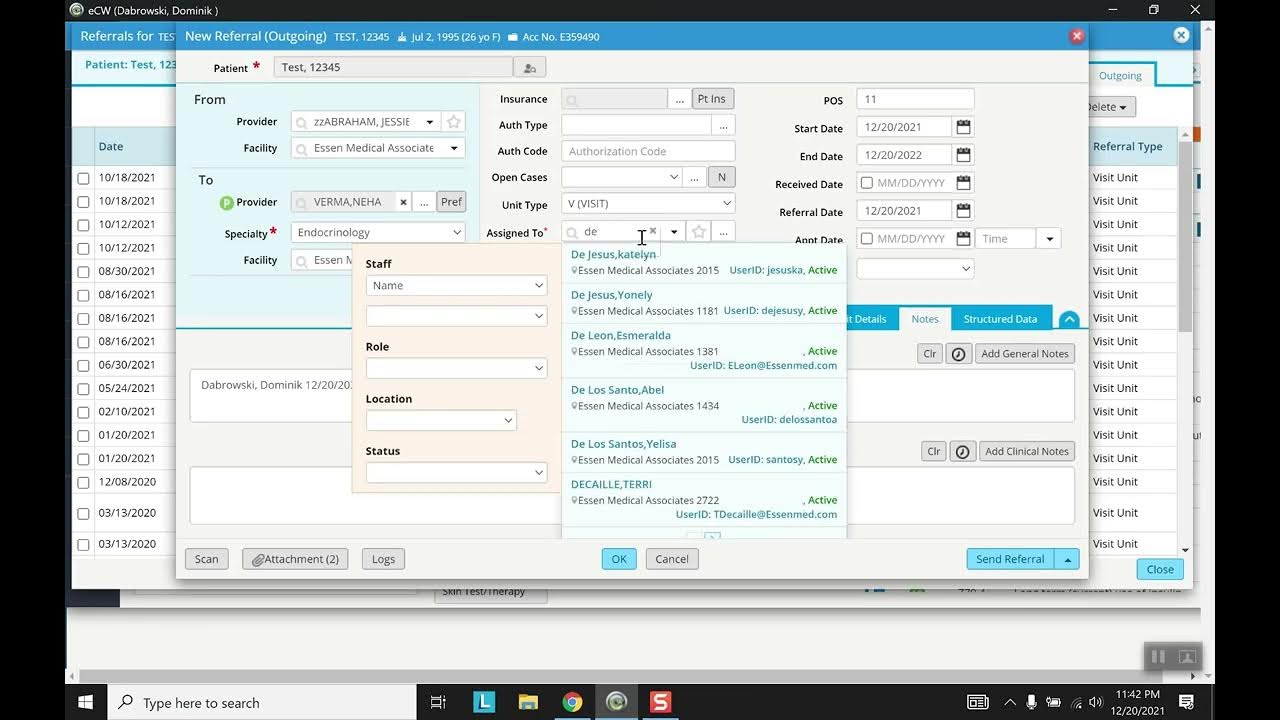This screenshot has width=1280, height=720.
Task: Switch to the Notes tab
Action: (925, 319)
